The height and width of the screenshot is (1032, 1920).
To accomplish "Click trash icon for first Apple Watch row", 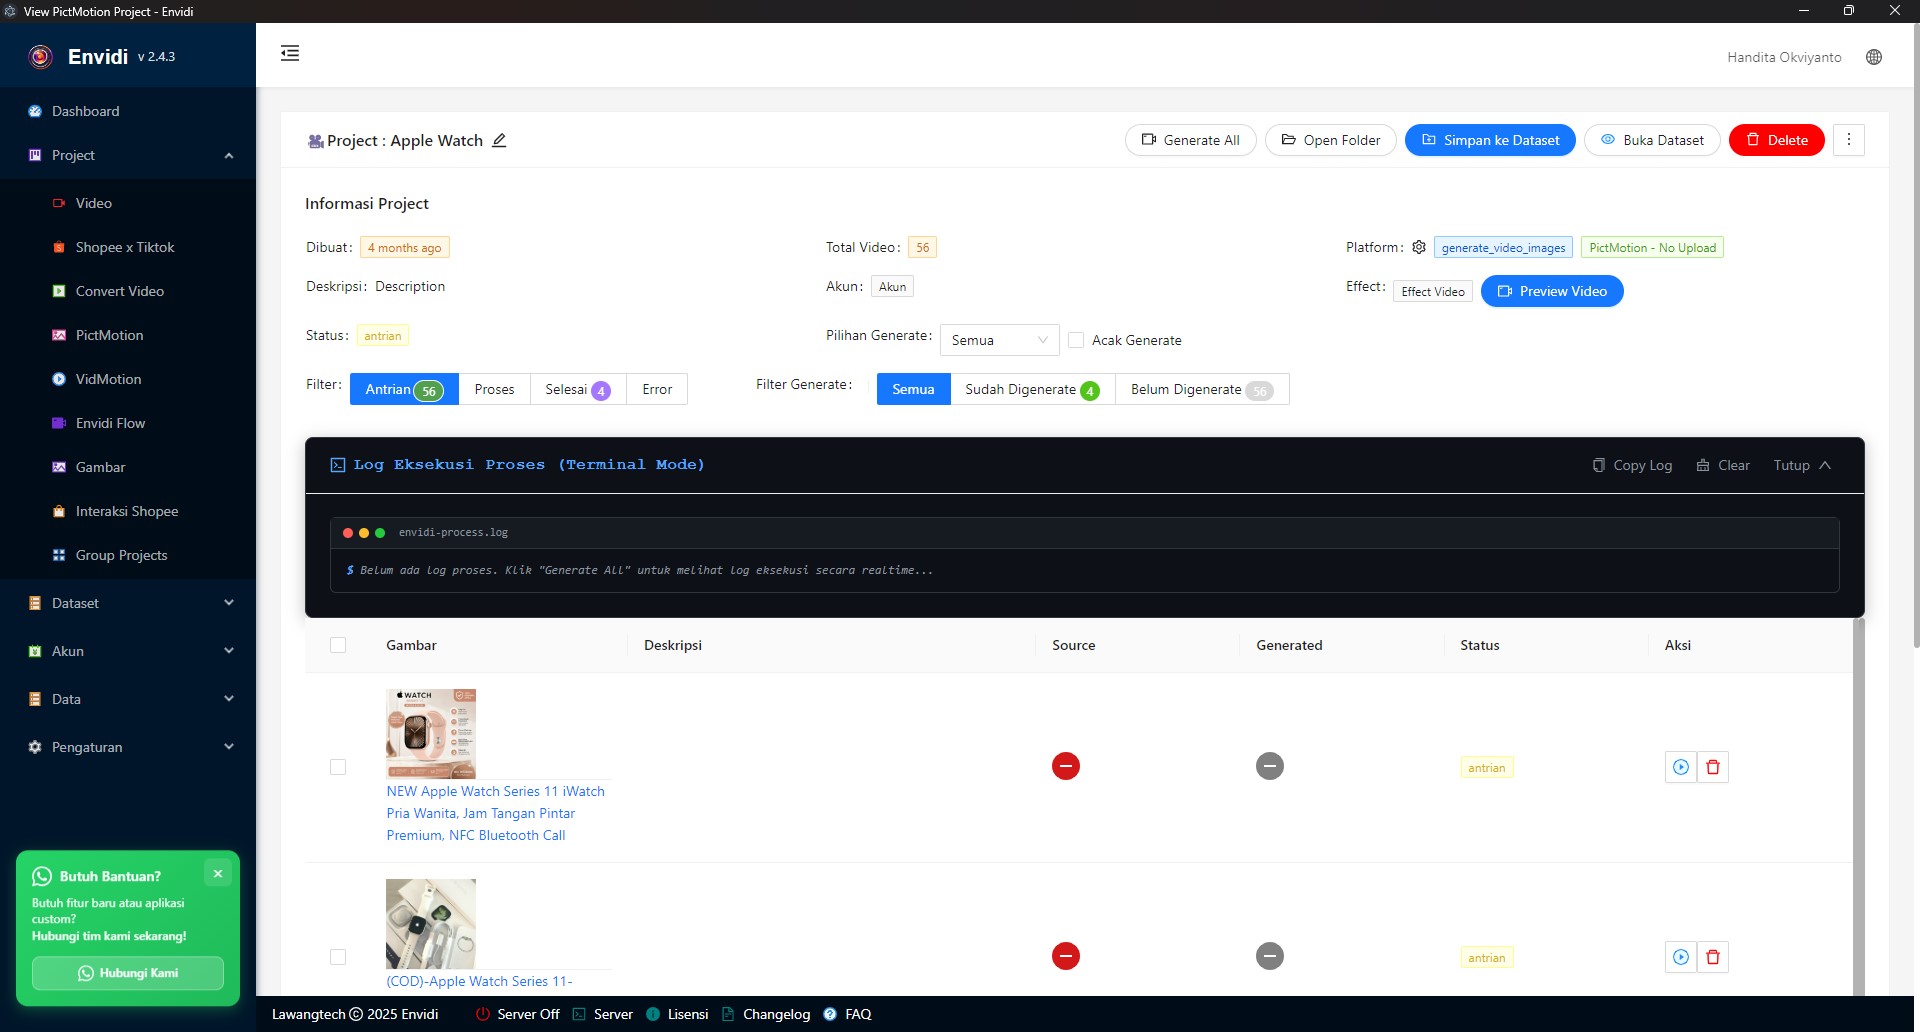I will coord(1713,767).
